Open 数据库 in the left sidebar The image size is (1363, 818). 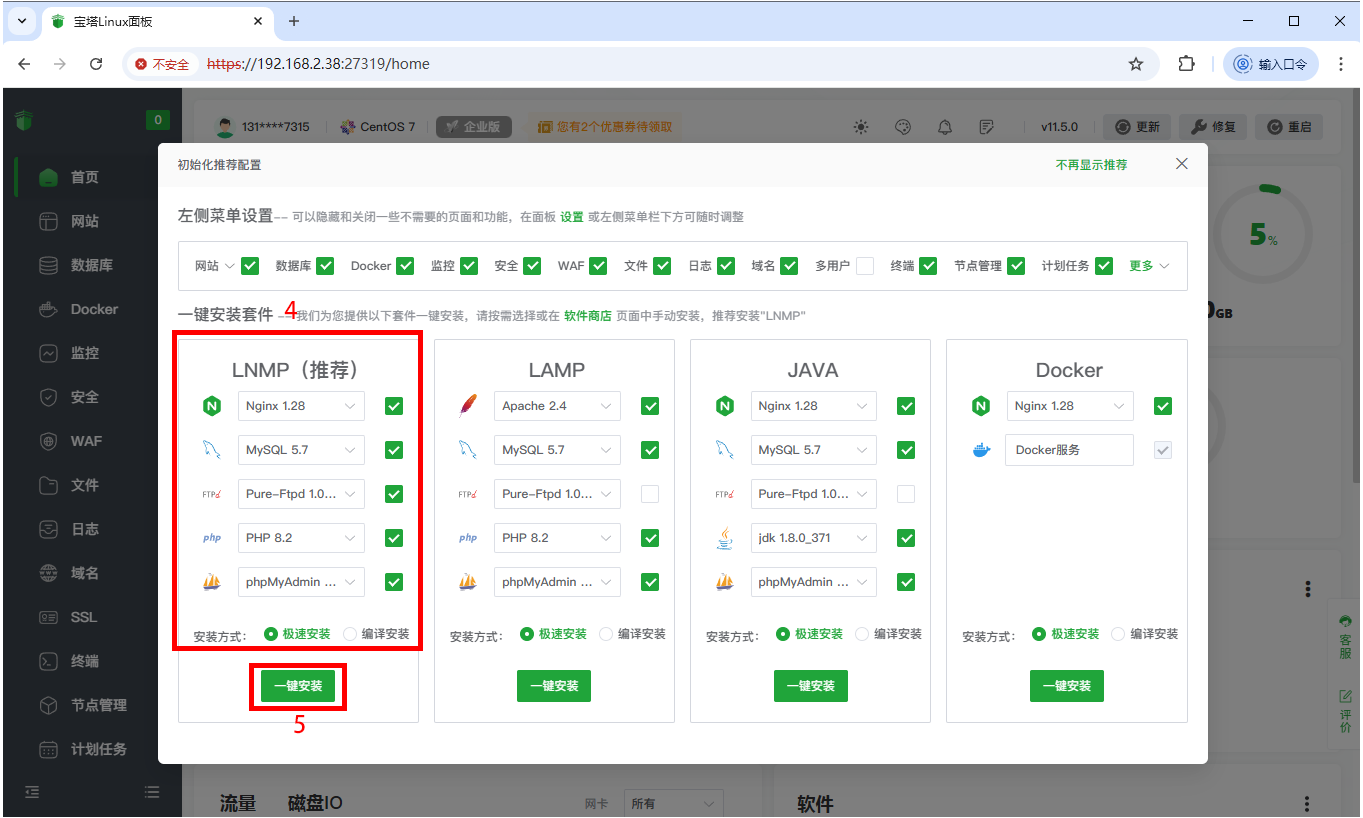(91, 265)
